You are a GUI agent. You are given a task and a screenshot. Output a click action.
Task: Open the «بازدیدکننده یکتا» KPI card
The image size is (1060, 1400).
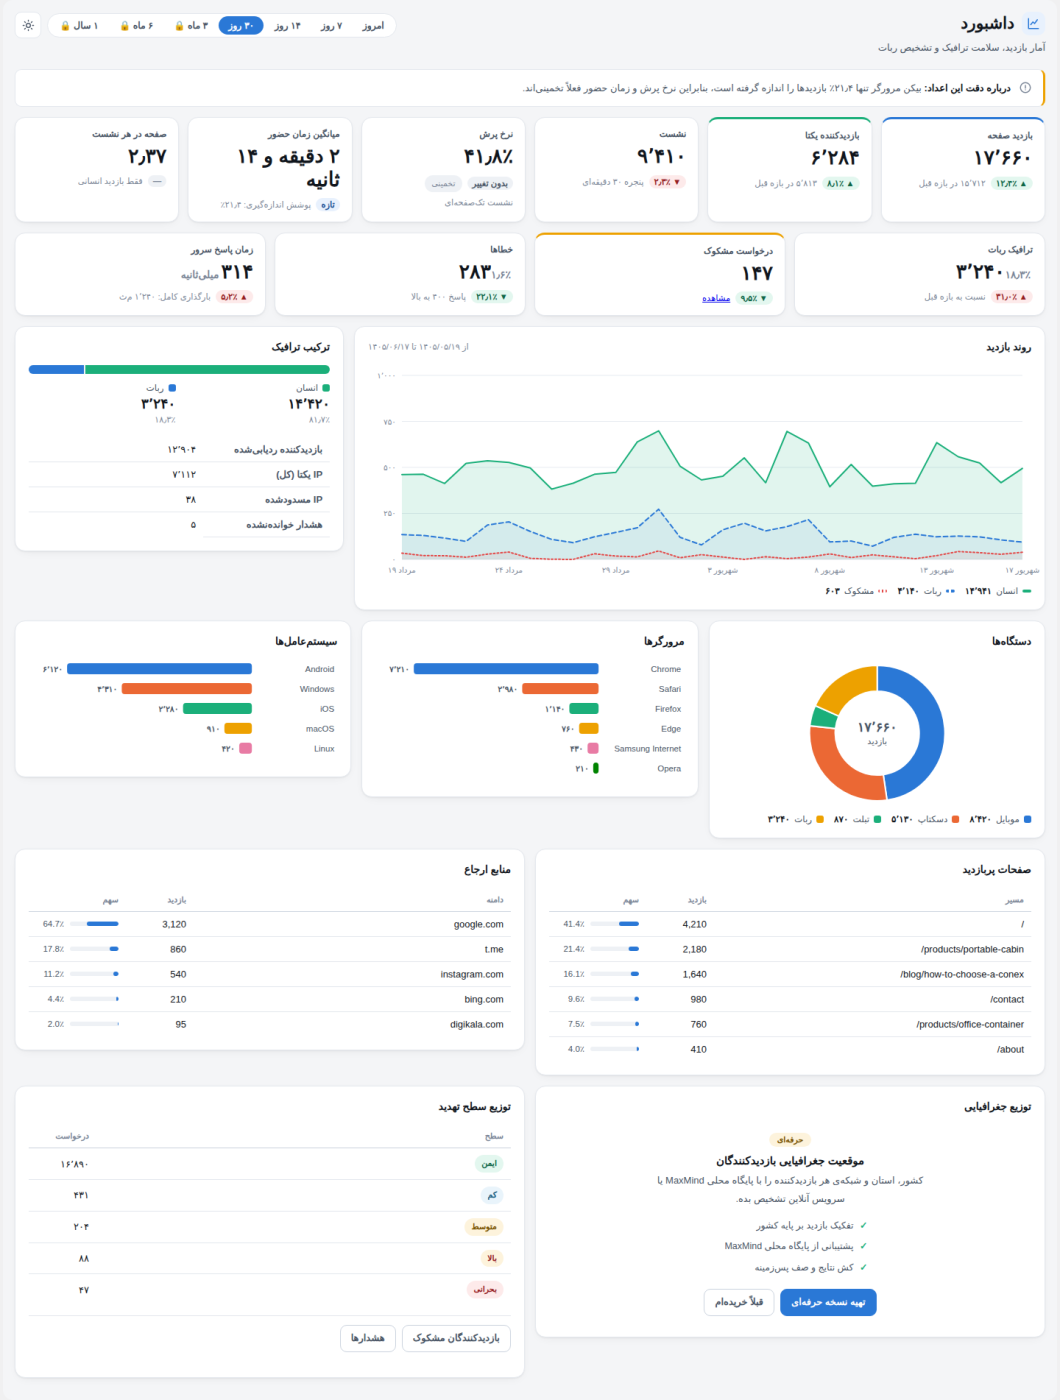(789, 169)
